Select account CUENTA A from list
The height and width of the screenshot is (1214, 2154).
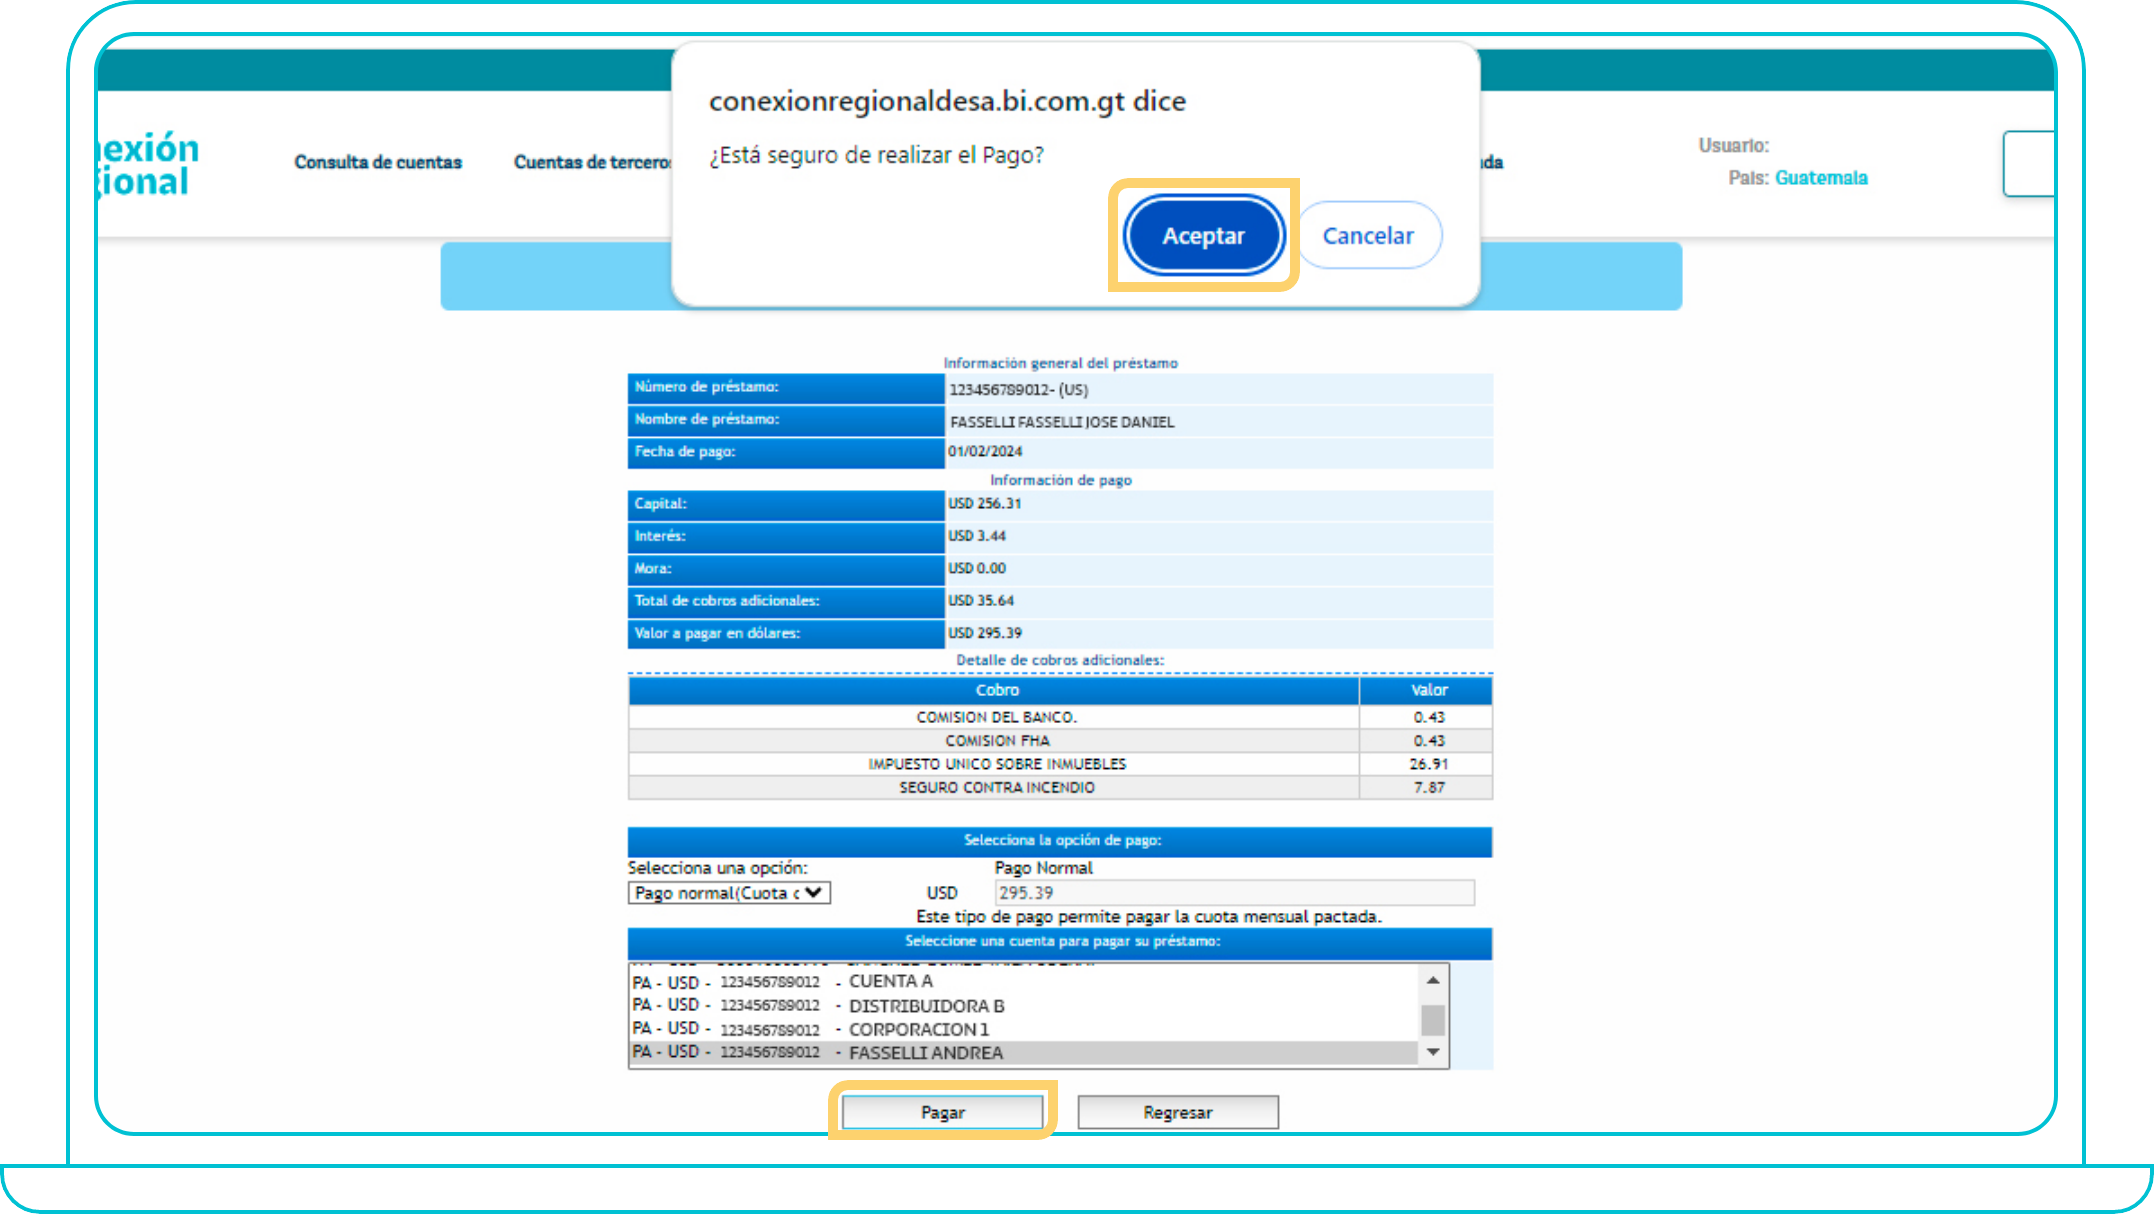[x=890, y=981]
